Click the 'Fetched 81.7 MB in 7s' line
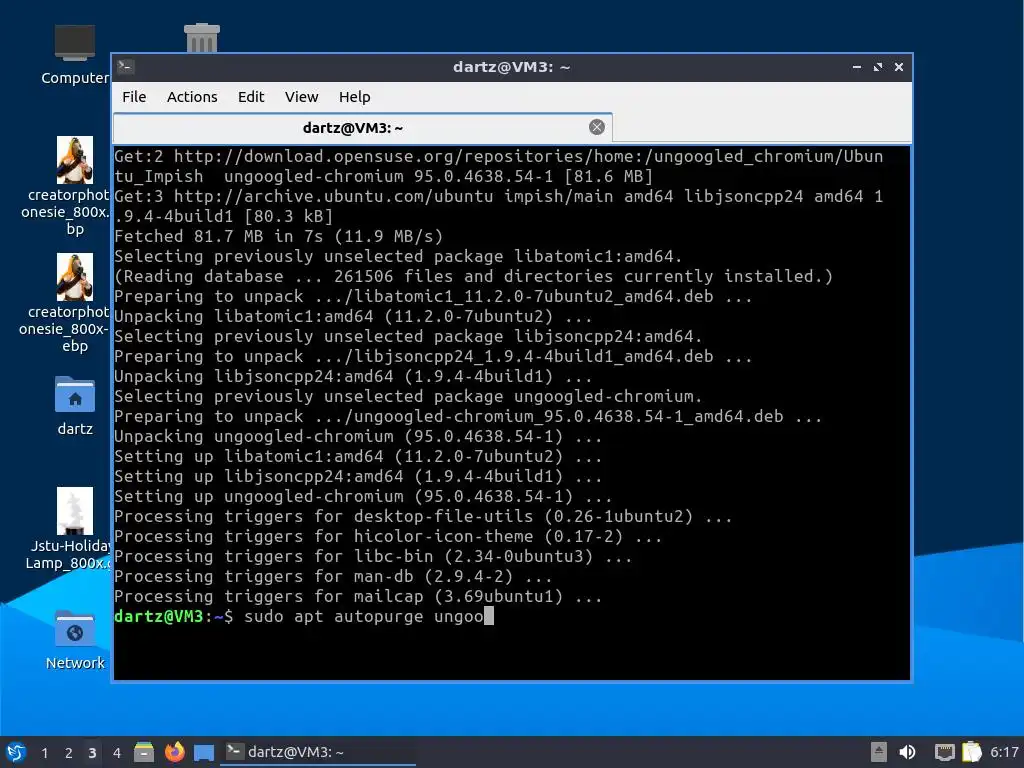Viewport: 1024px width, 768px height. (x=278, y=236)
